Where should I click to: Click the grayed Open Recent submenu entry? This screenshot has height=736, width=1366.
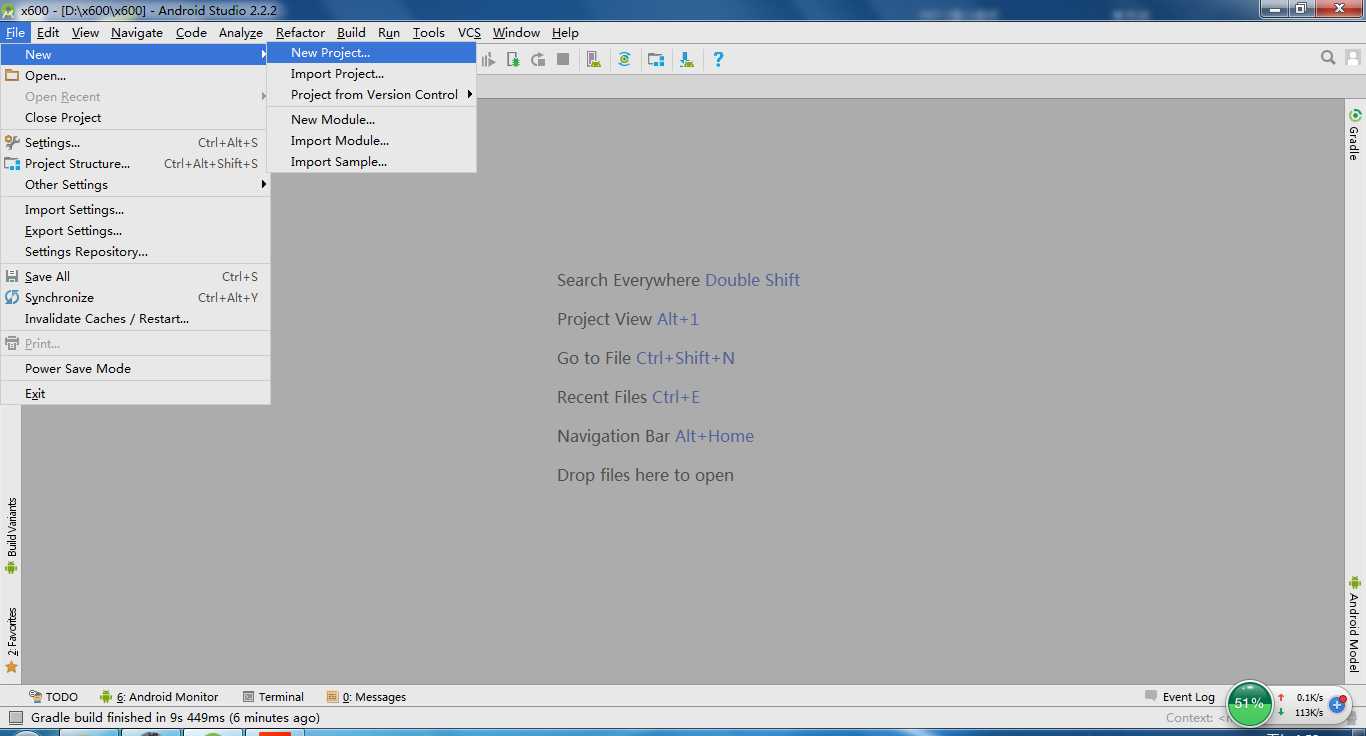[x=135, y=97]
